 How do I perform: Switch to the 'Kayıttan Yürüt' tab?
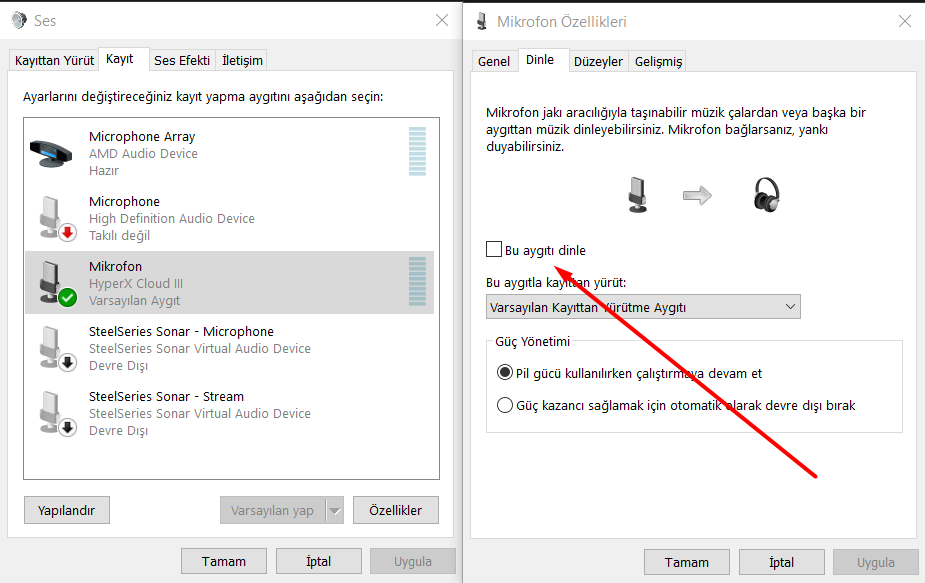pyautogui.click(x=54, y=61)
